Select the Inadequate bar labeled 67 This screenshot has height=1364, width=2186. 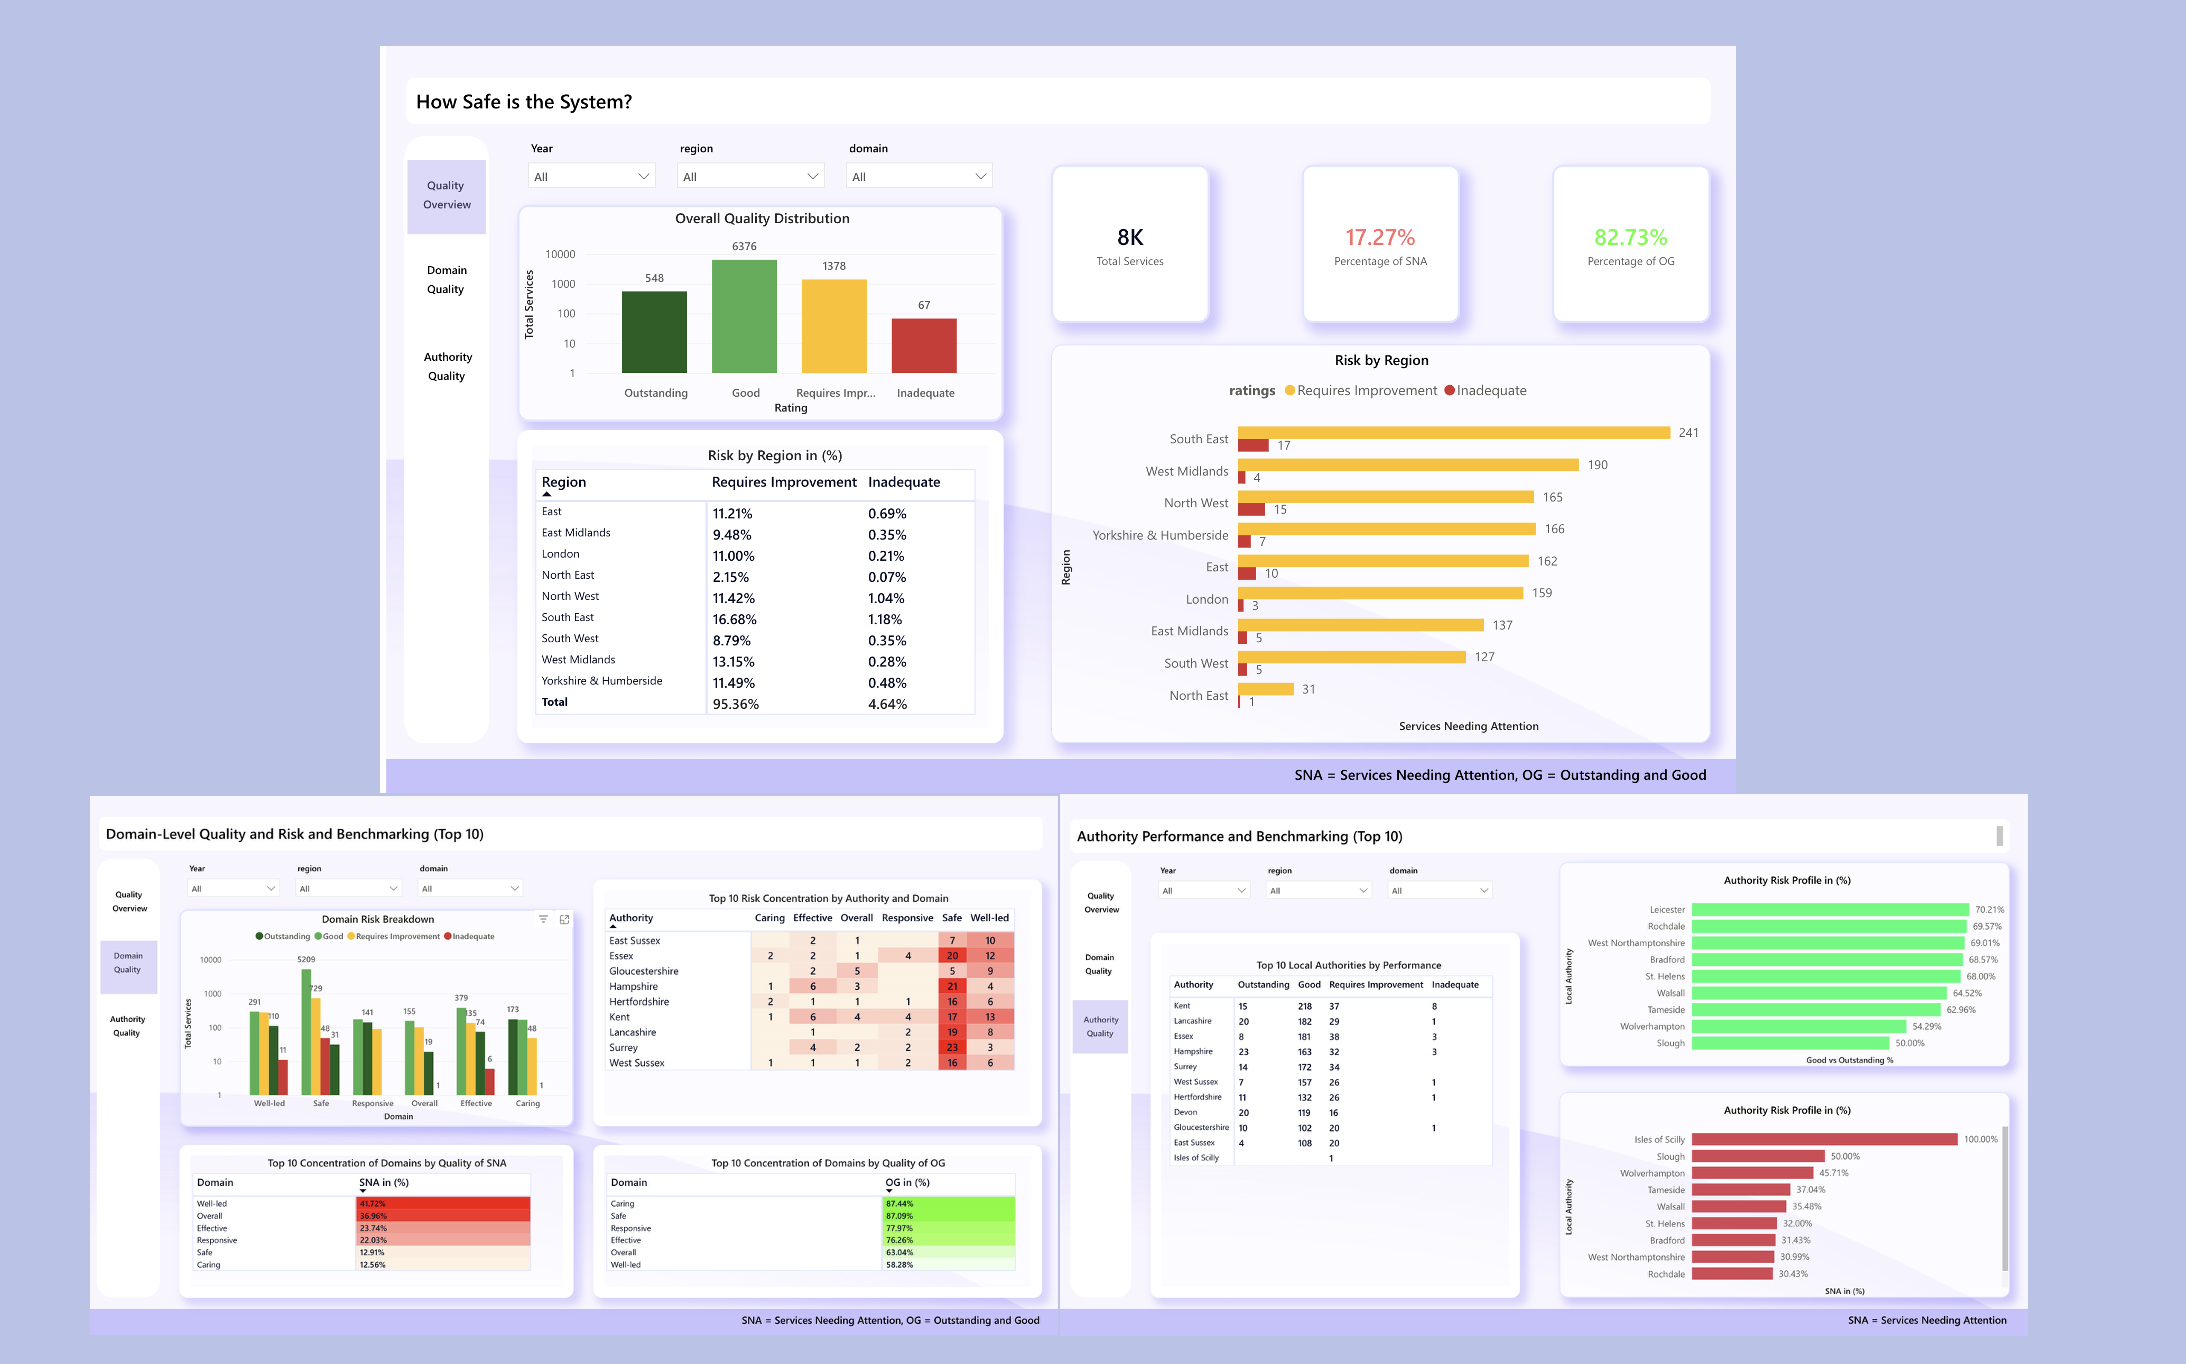click(x=924, y=346)
